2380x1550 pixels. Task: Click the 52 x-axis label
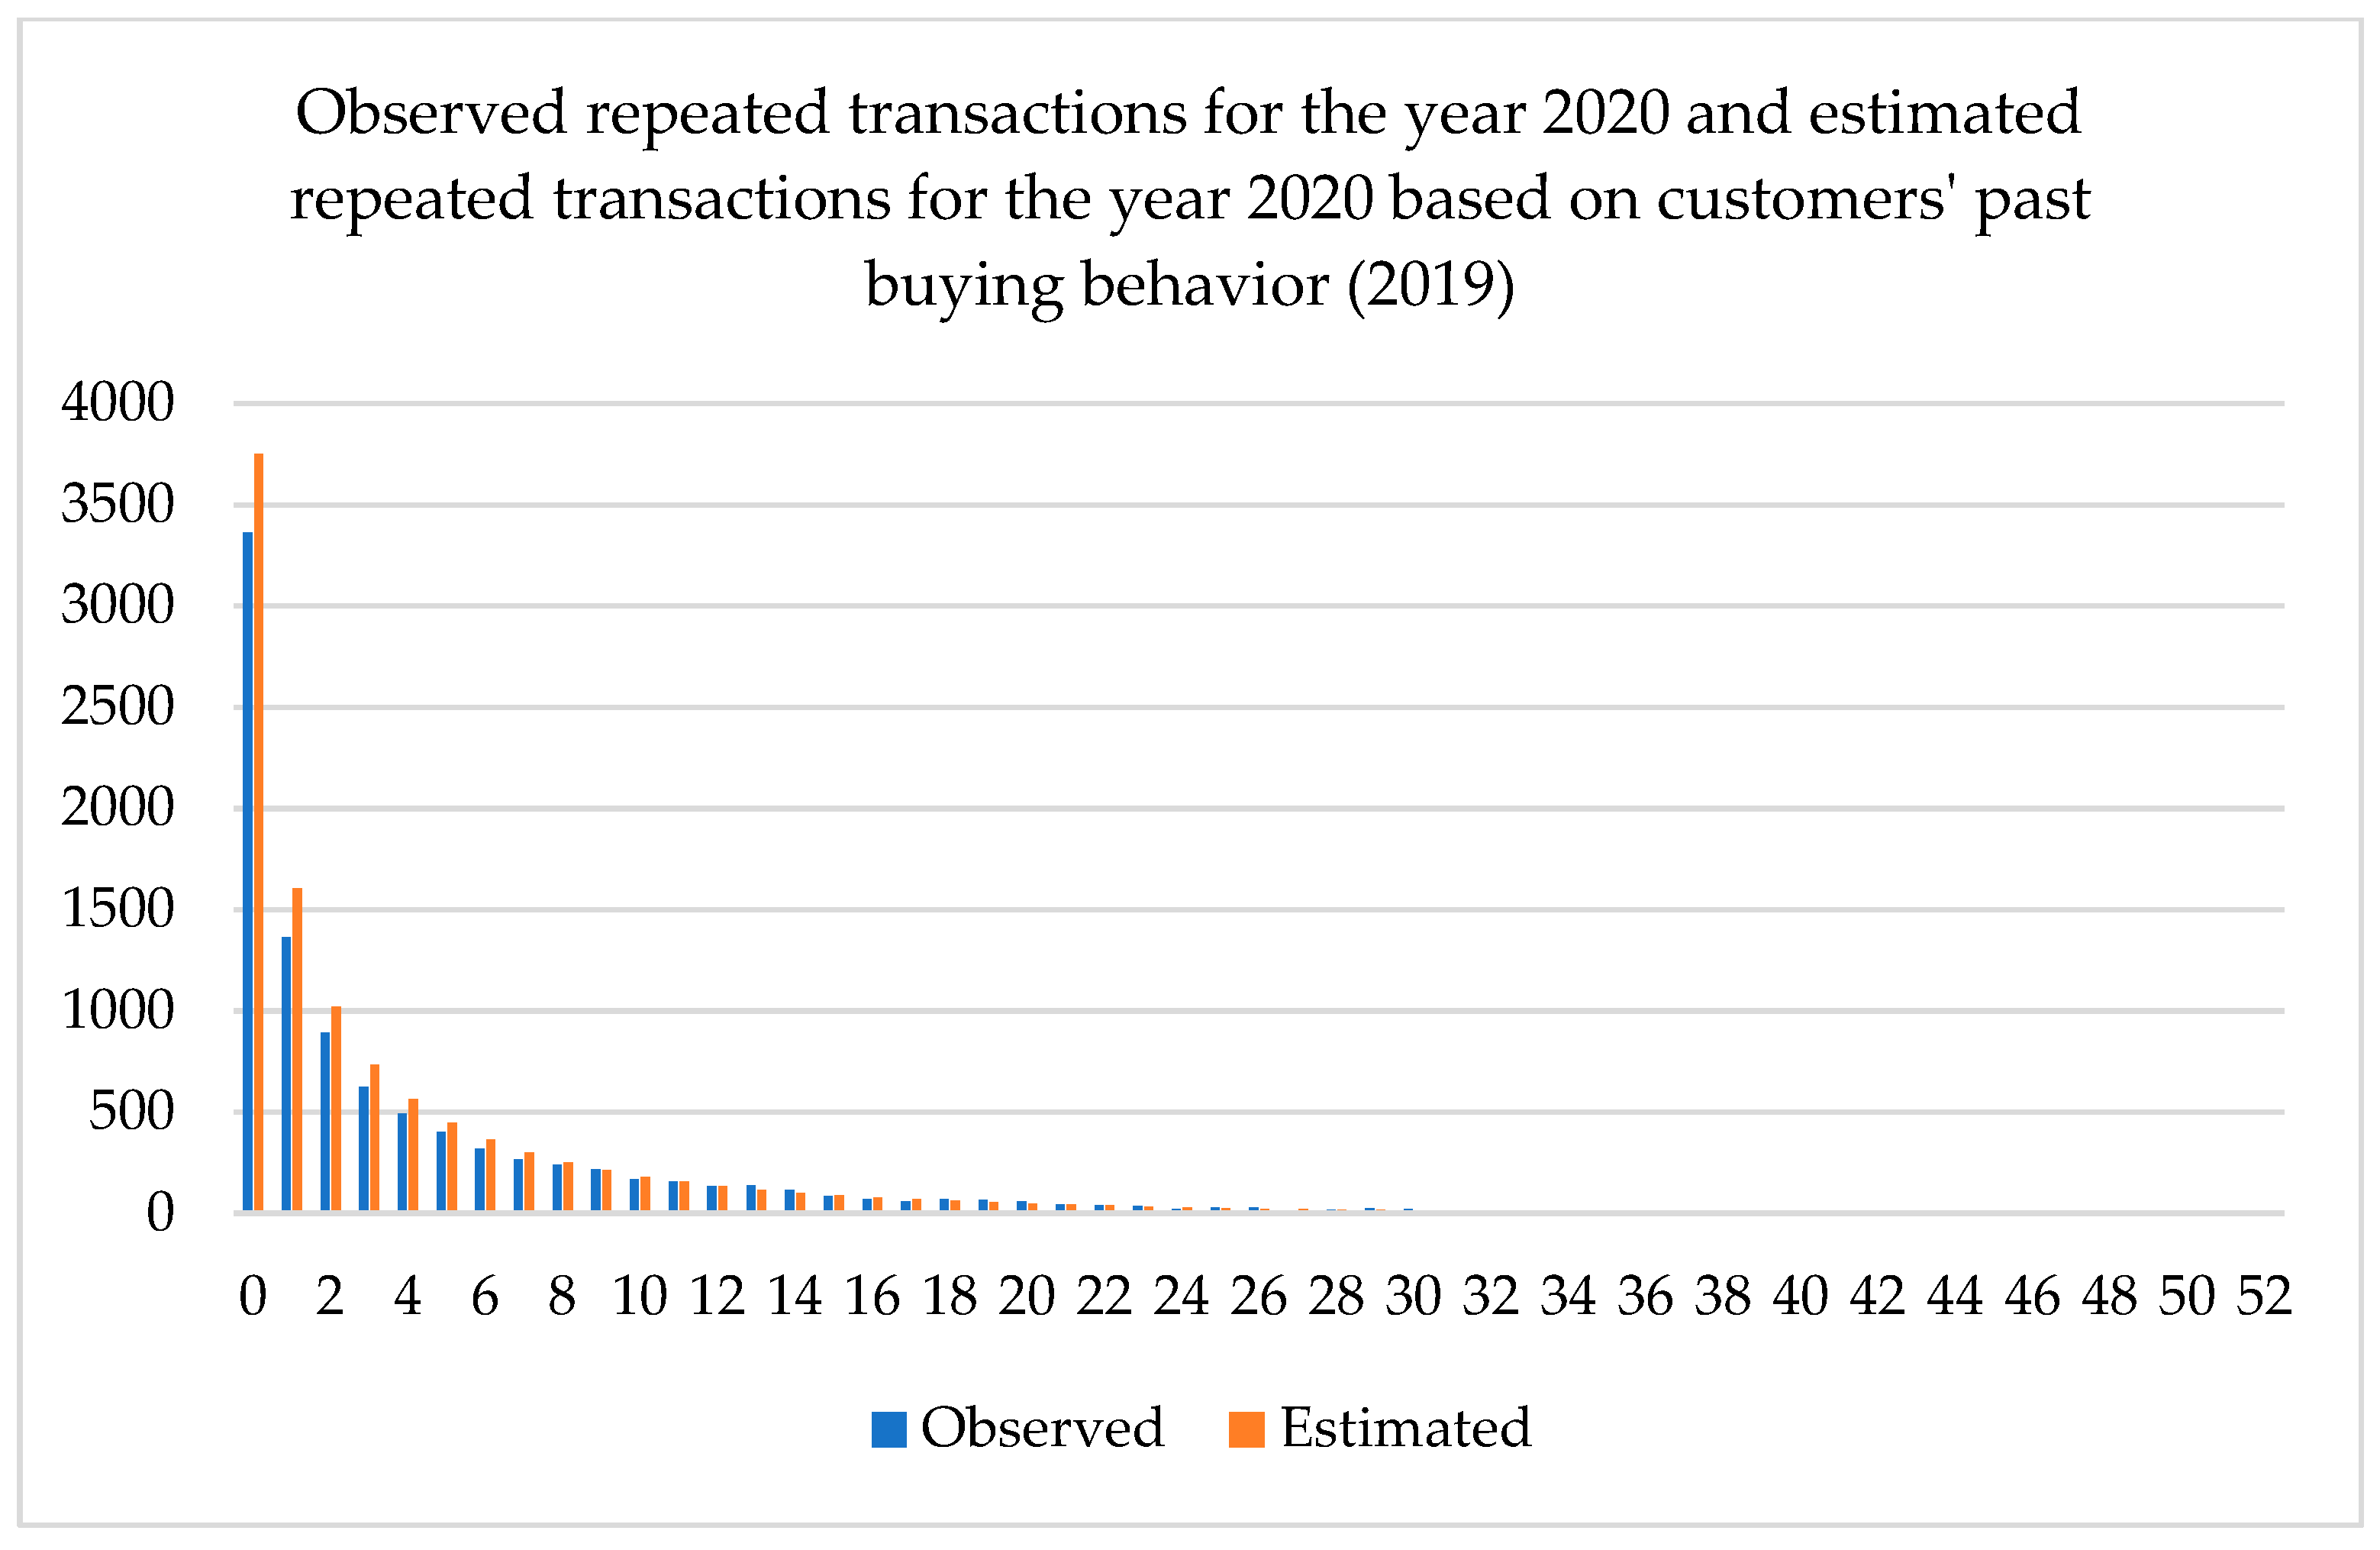coord(2264,1297)
